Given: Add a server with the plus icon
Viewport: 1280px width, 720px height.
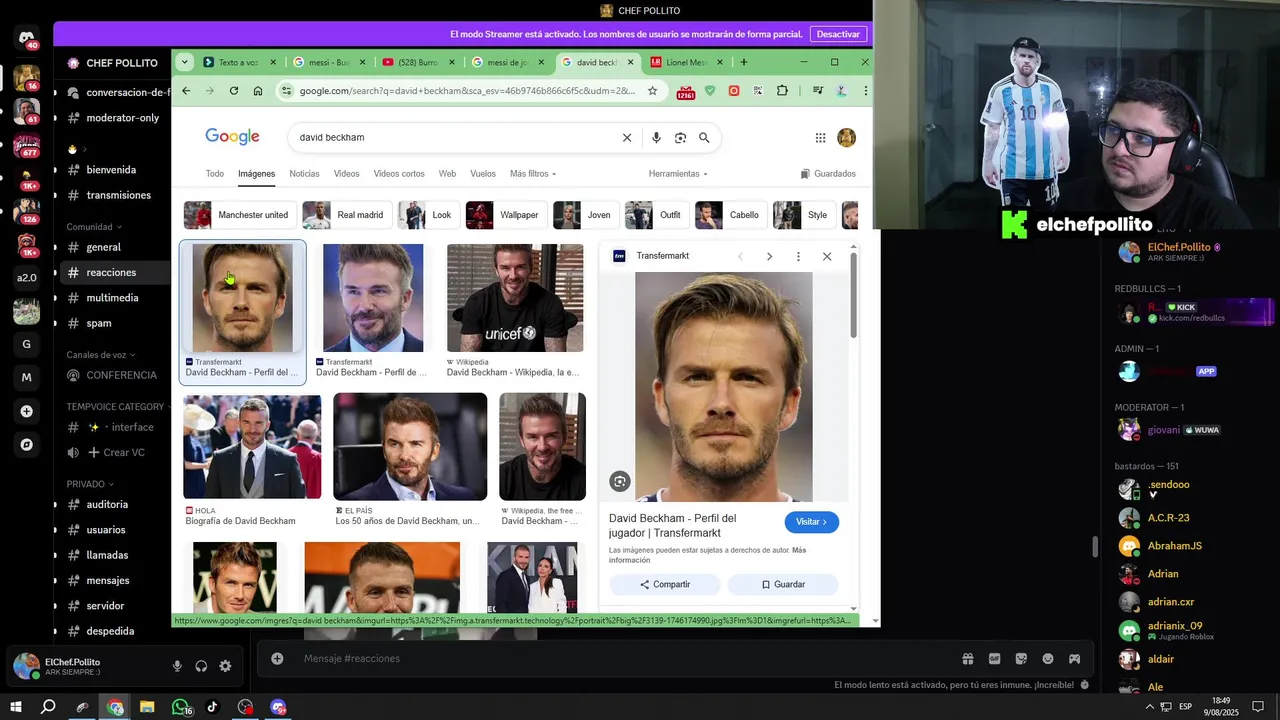Looking at the screenshot, I should tap(26, 411).
